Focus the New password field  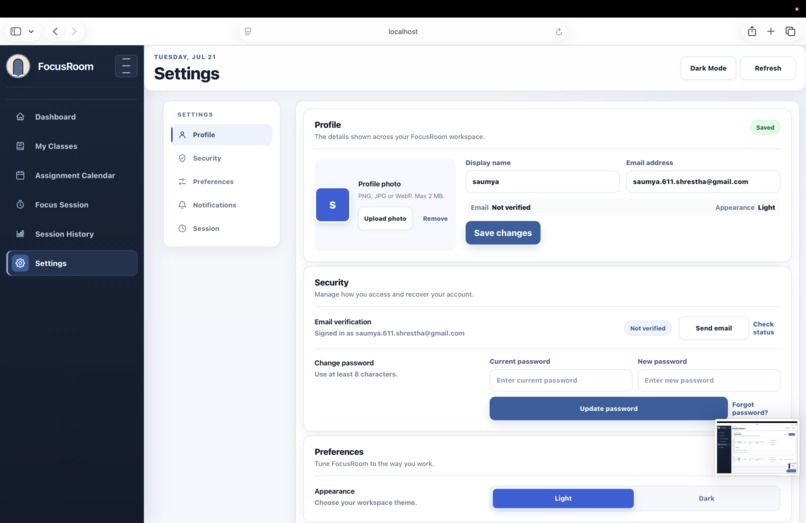click(x=709, y=380)
